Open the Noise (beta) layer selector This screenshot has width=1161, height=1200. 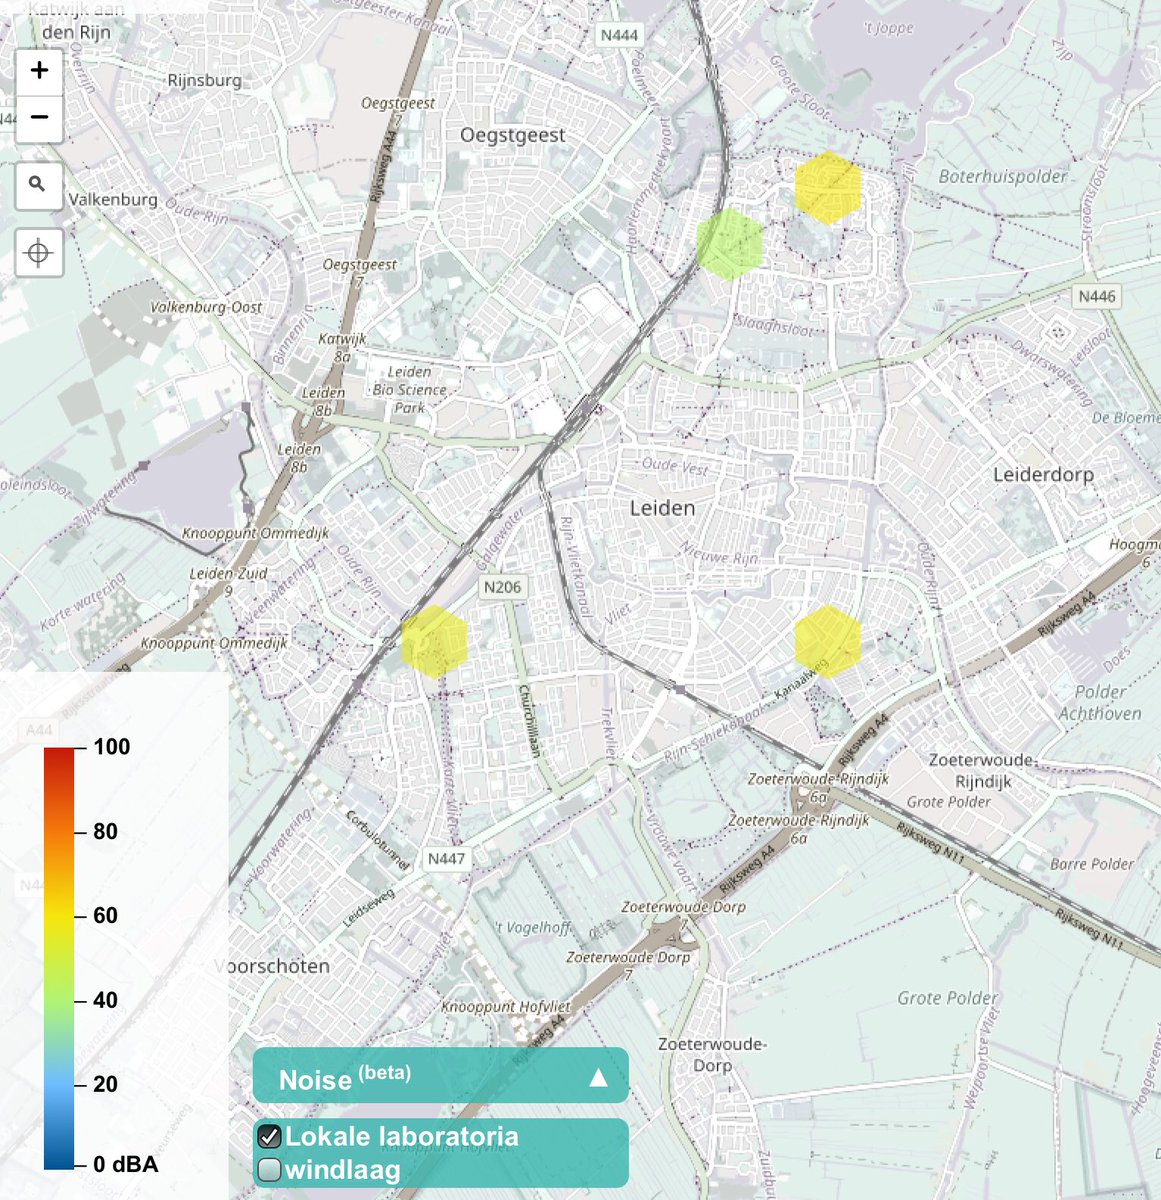(x=440, y=1076)
